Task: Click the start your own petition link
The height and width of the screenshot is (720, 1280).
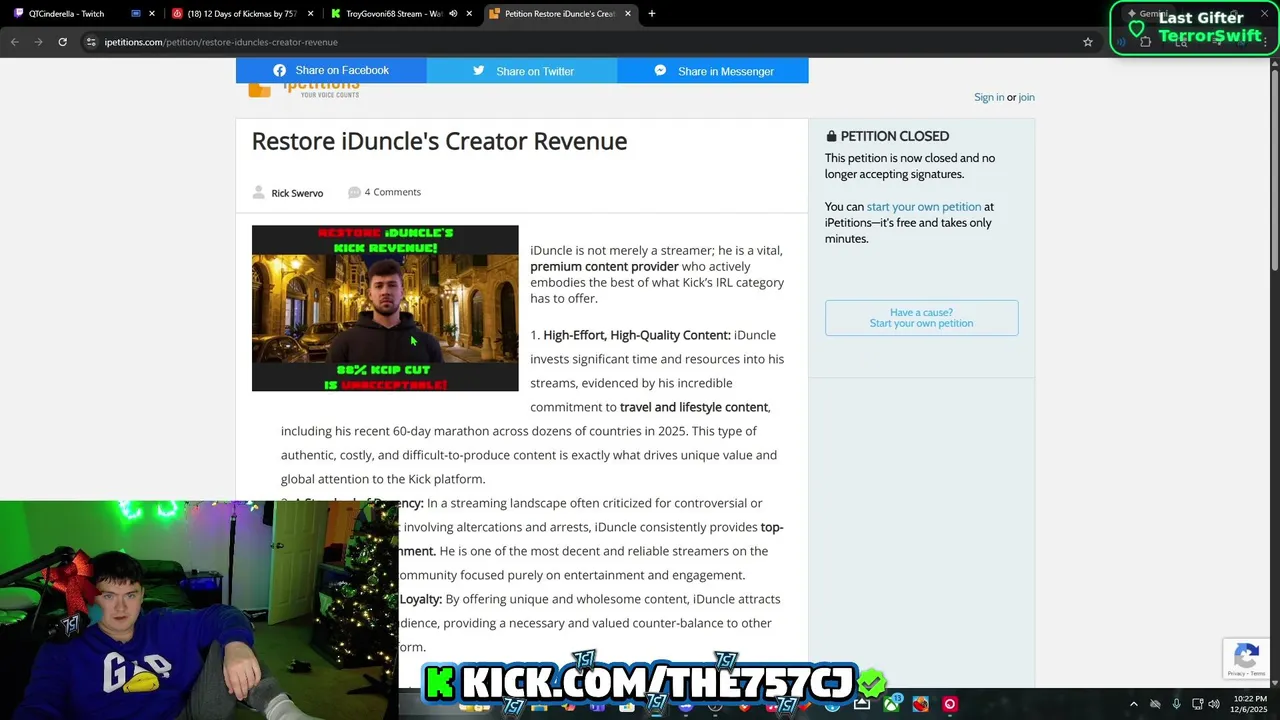Action: pyautogui.click(x=924, y=207)
